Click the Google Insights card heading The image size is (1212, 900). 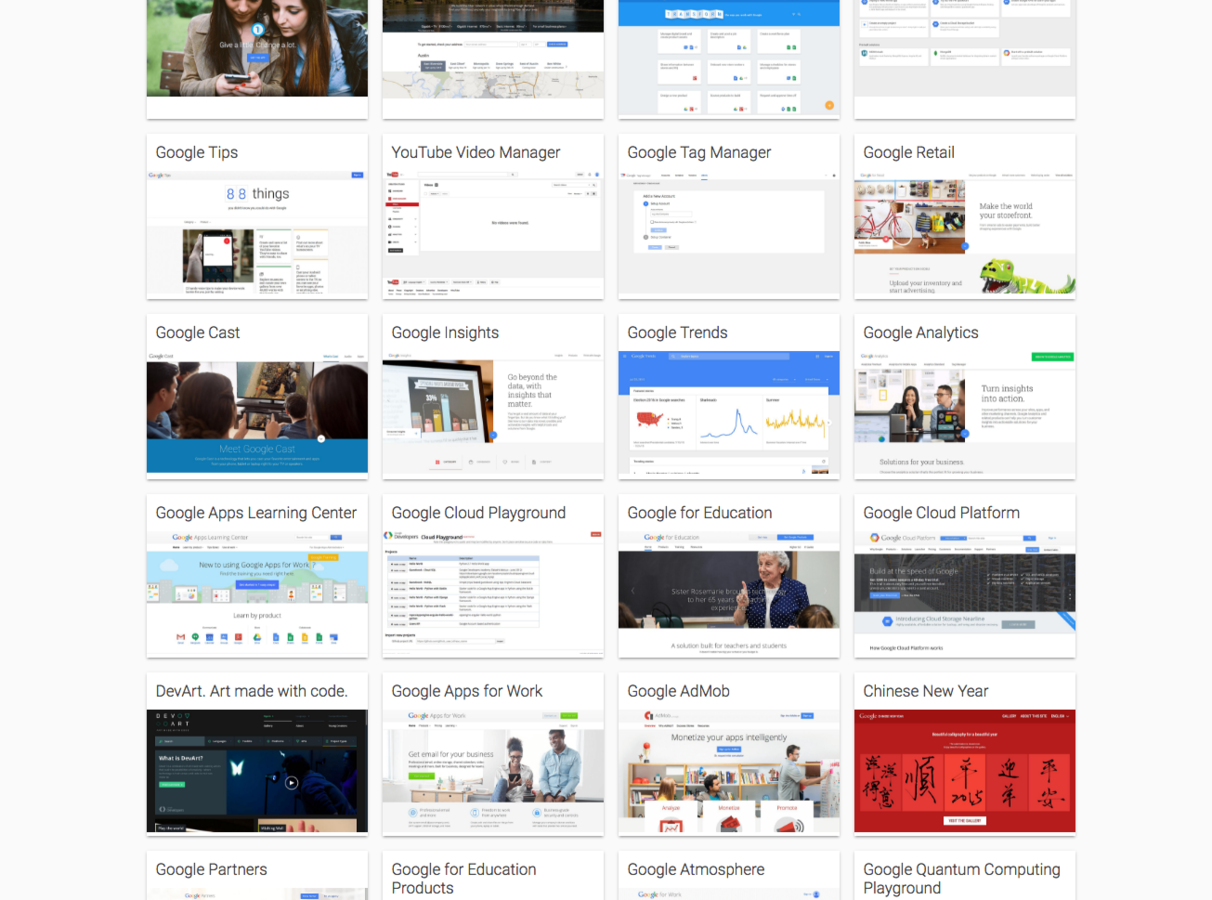point(445,333)
